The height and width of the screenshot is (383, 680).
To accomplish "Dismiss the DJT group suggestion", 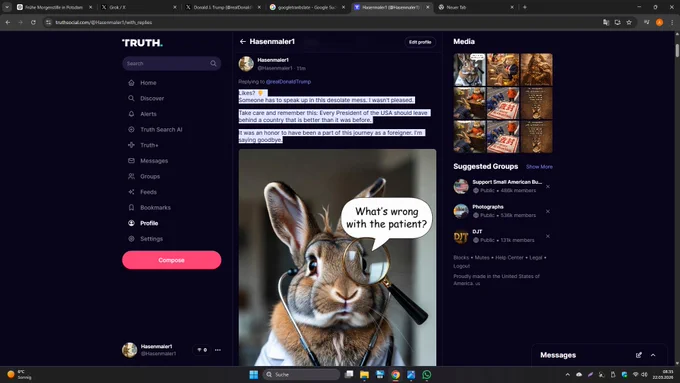I will pyautogui.click(x=548, y=236).
